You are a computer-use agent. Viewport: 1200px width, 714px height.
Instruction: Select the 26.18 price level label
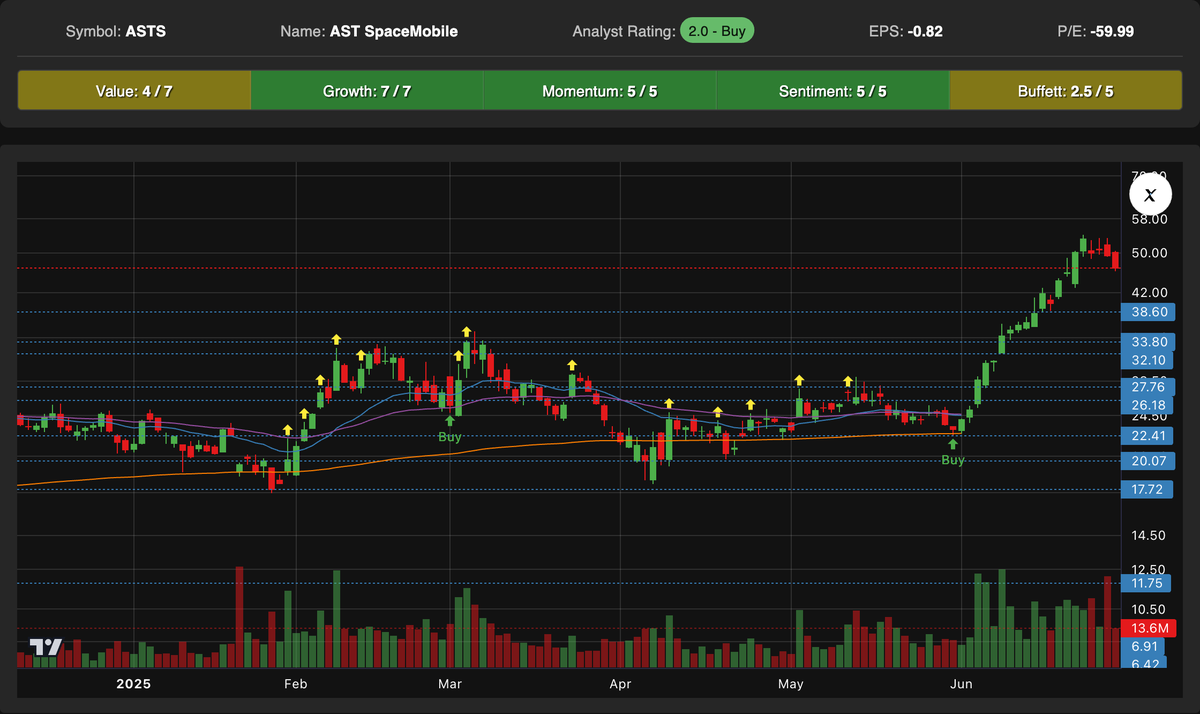point(1147,405)
